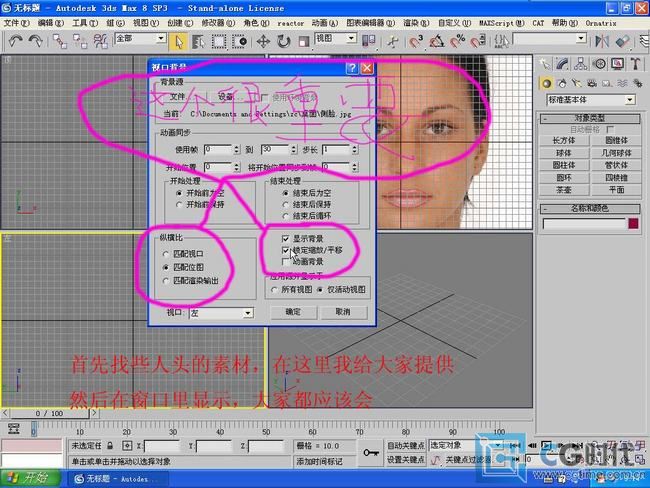Open the MAXScript menu
Screen dimensions: 650x488
point(502,23)
